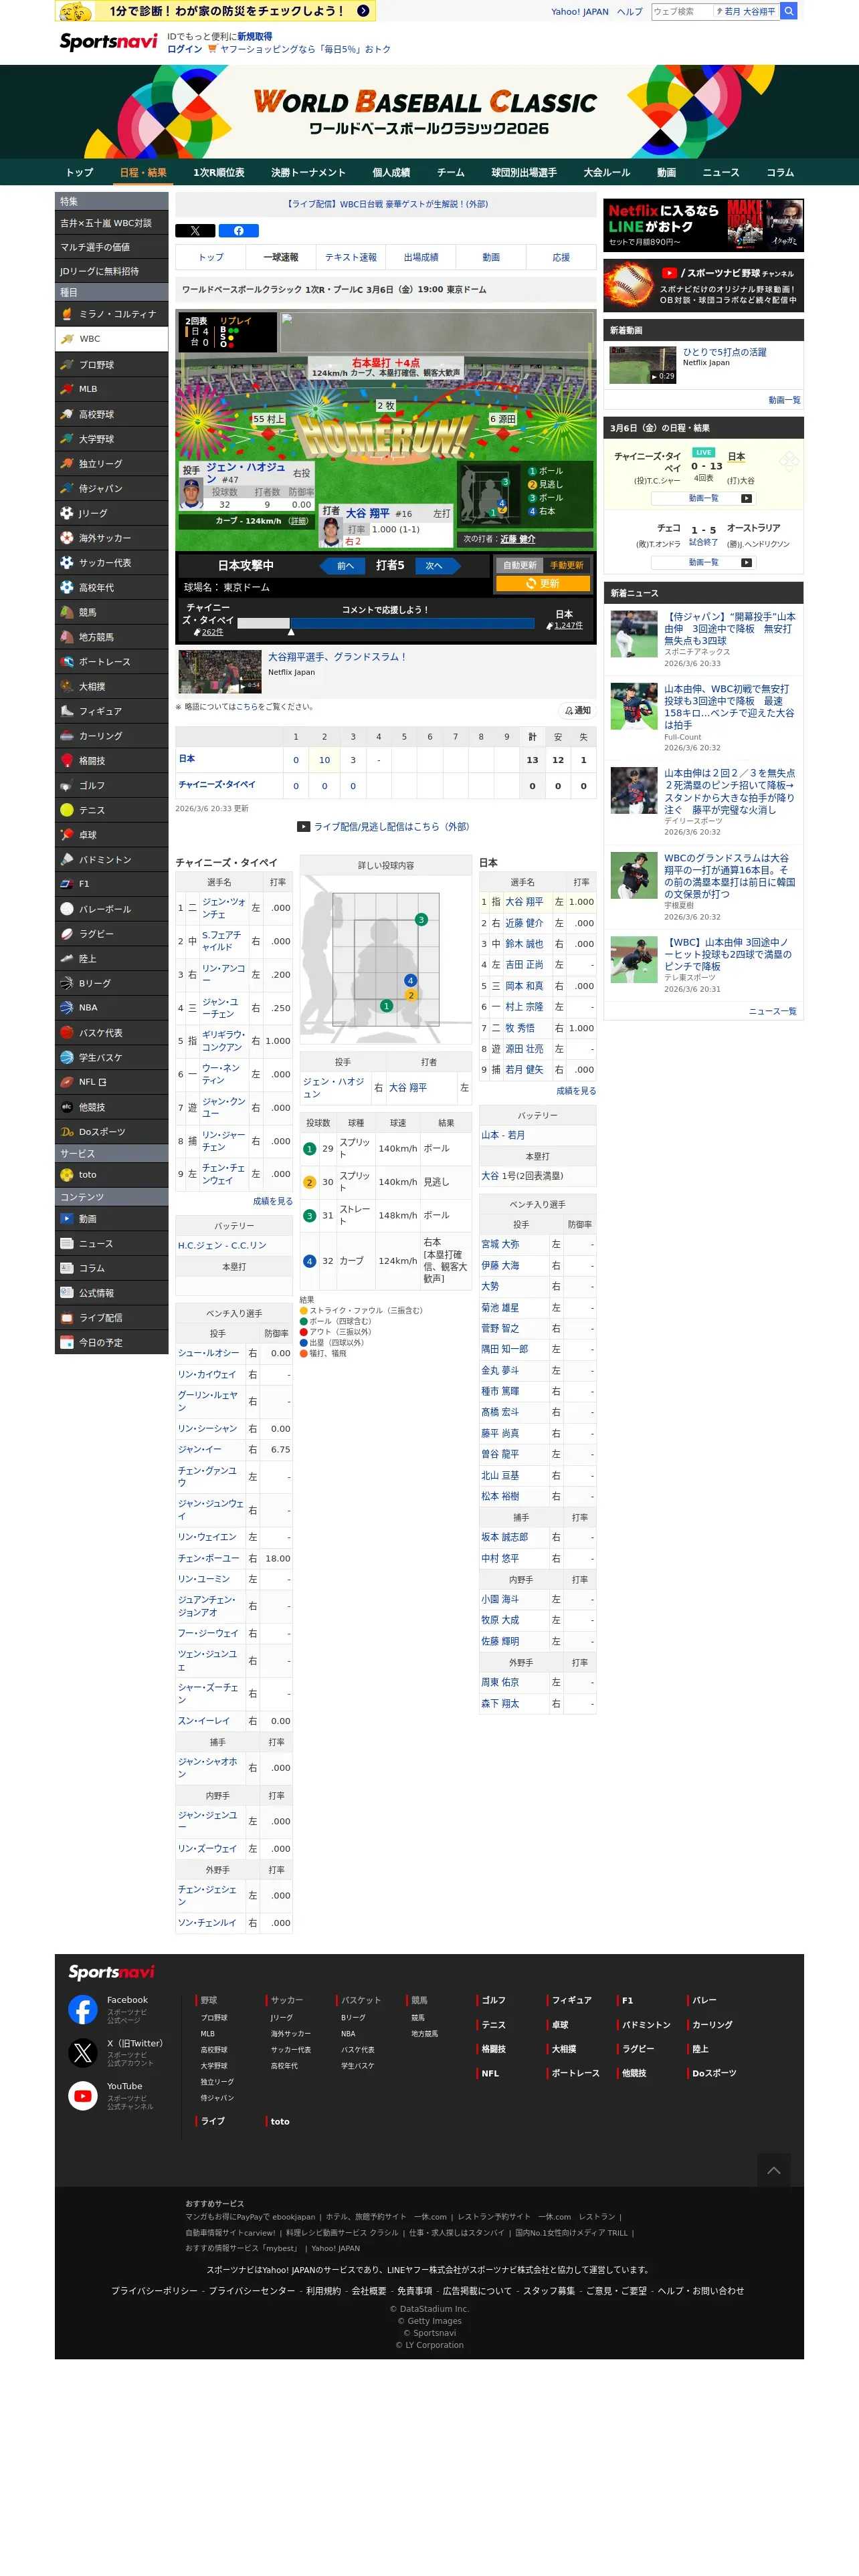This screenshot has width=859, height=2576.
Task: Open ラグビー sidebar category
Action: pyautogui.click(x=111, y=934)
